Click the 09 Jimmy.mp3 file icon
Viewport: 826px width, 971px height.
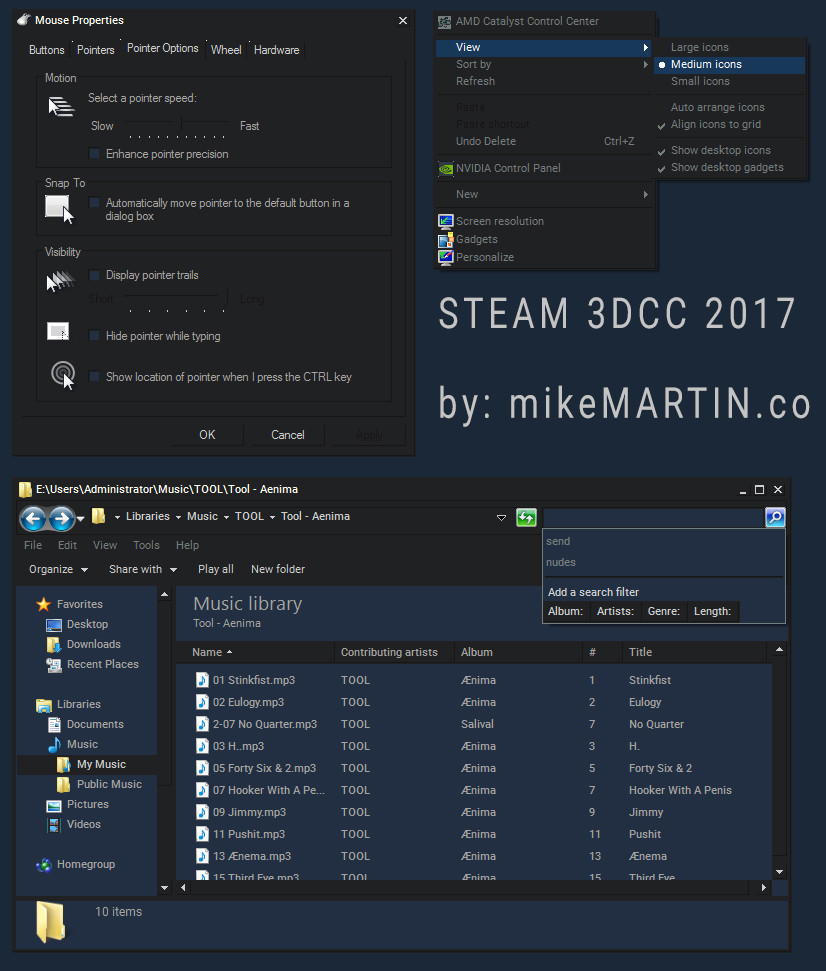tap(202, 812)
